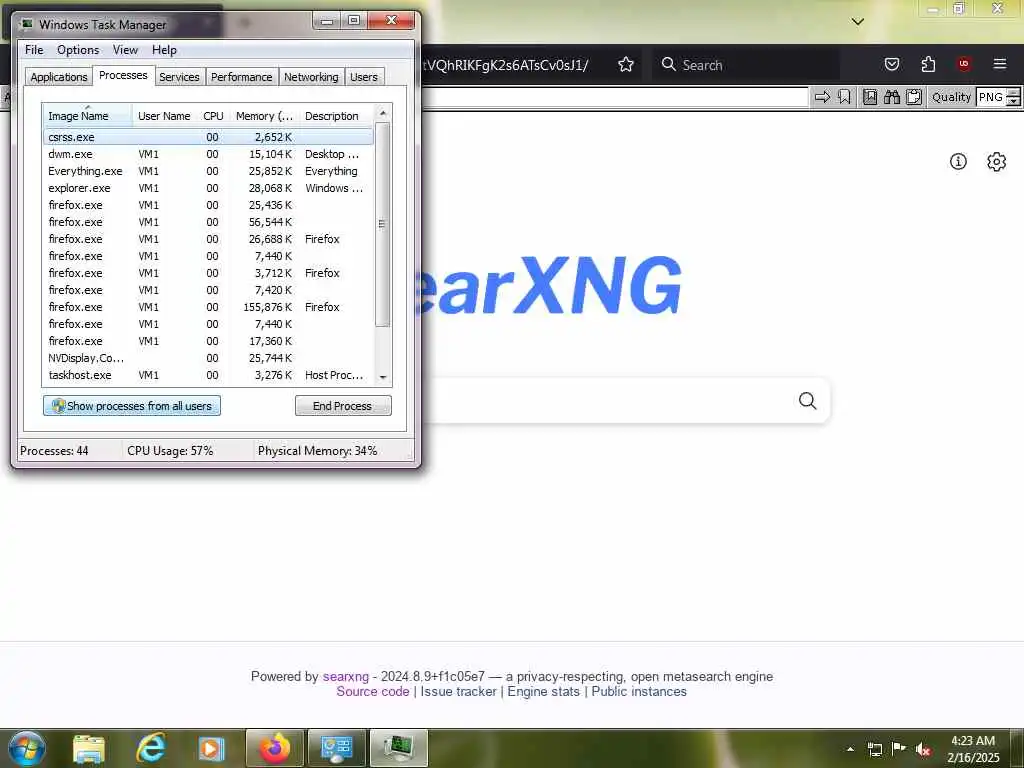
Task: Launch Internet Explorer from the taskbar
Action: coord(150,748)
